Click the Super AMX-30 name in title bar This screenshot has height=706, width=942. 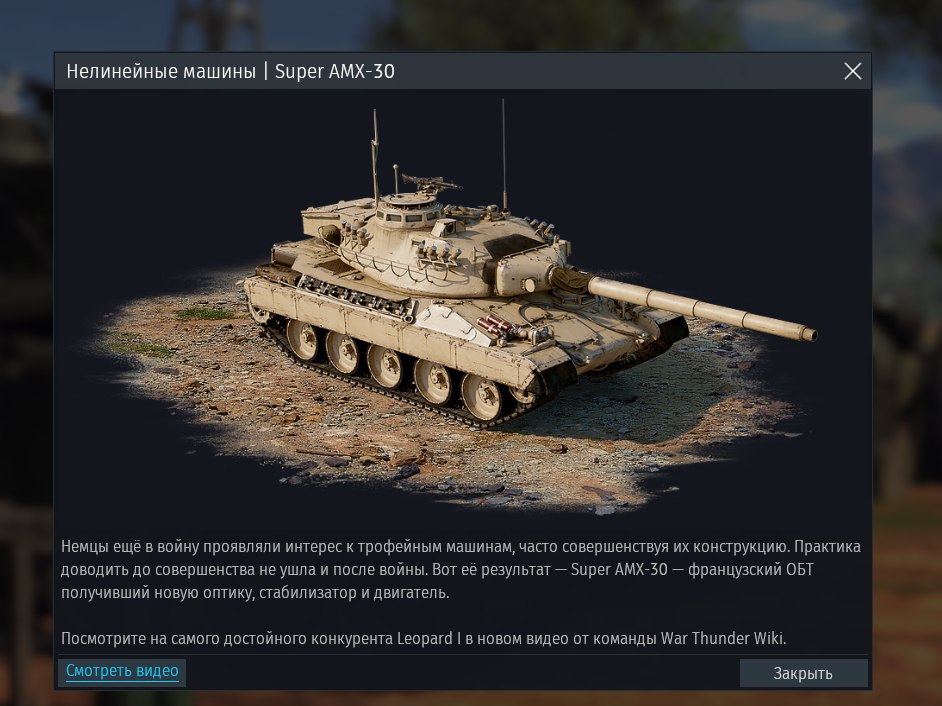tap(335, 71)
